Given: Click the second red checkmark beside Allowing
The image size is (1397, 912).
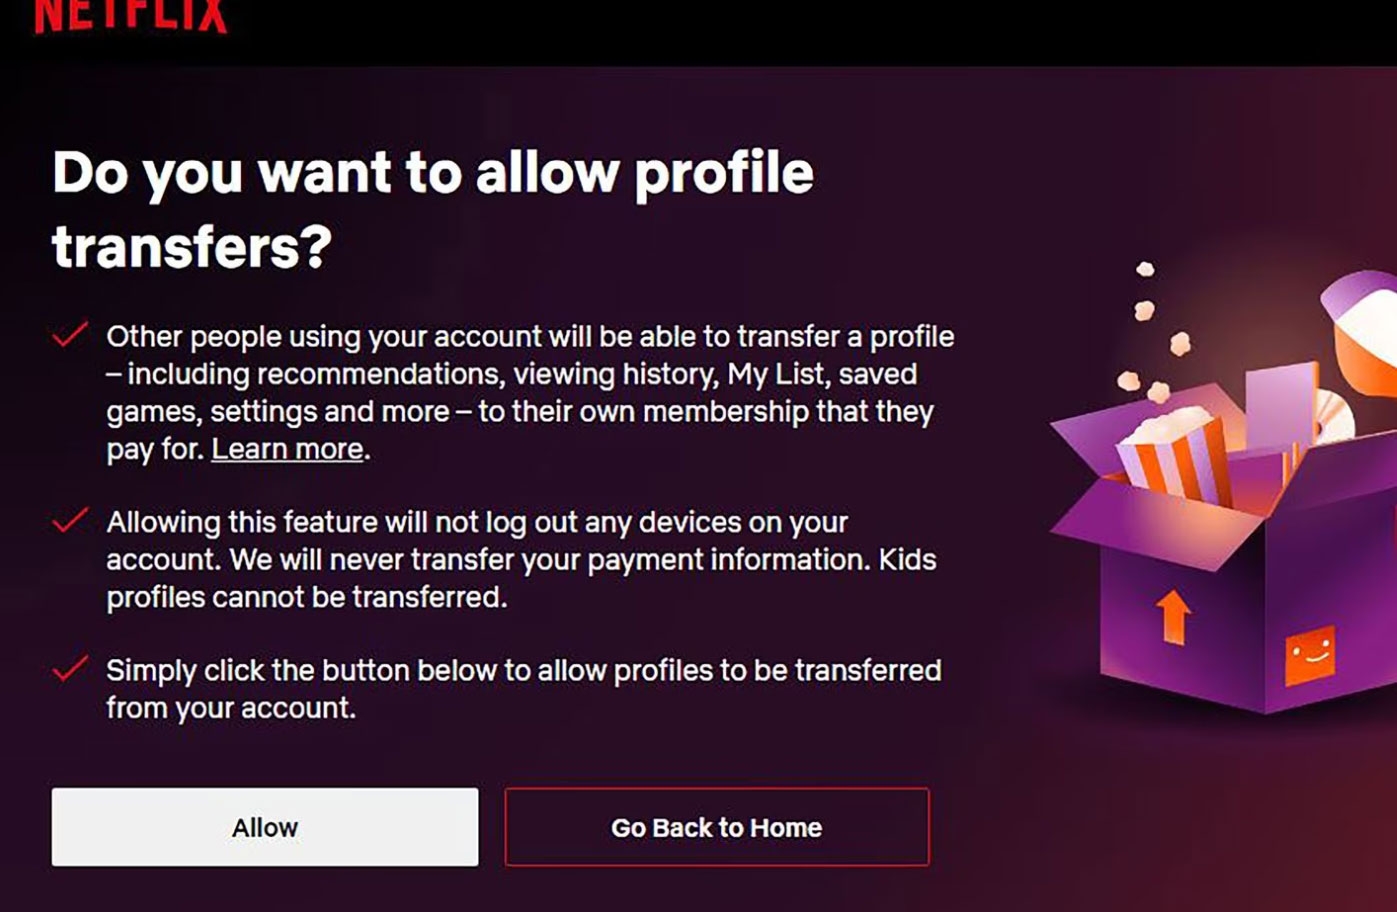Looking at the screenshot, I should [x=70, y=520].
